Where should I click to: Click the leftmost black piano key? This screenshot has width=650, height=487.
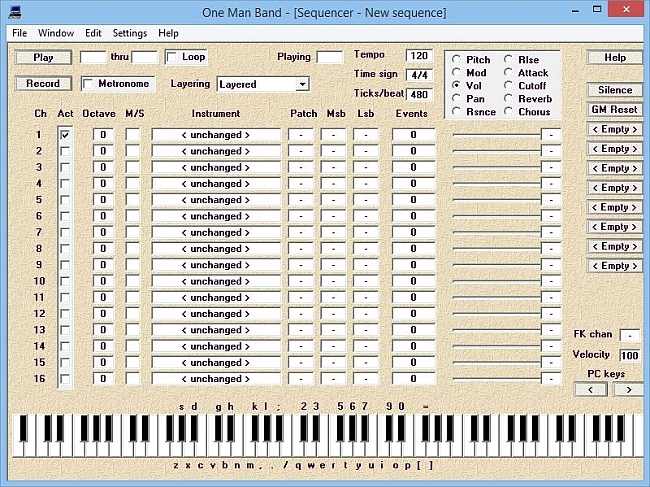pyautogui.click(x=24, y=428)
